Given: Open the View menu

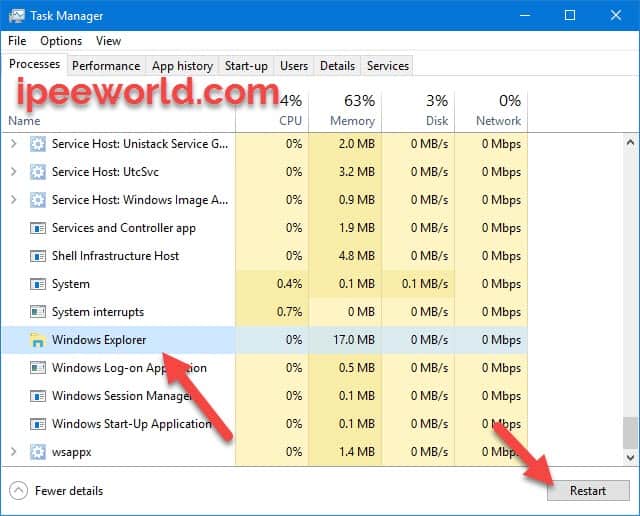Looking at the screenshot, I should click(x=108, y=41).
